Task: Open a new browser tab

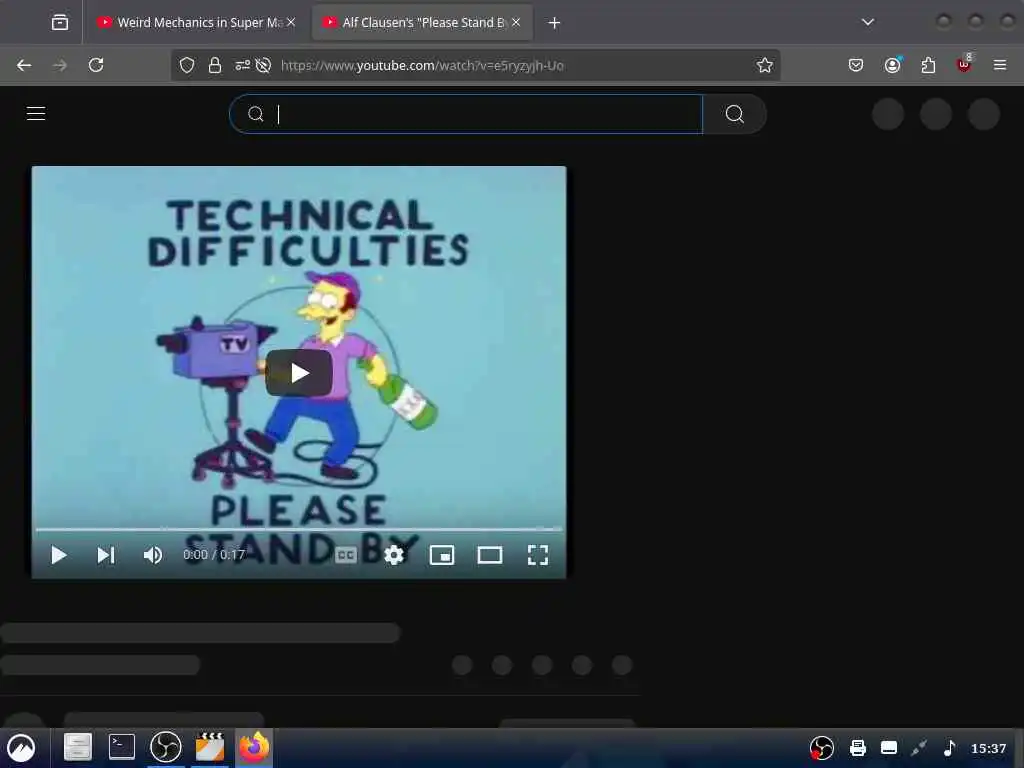Action: 554,23
